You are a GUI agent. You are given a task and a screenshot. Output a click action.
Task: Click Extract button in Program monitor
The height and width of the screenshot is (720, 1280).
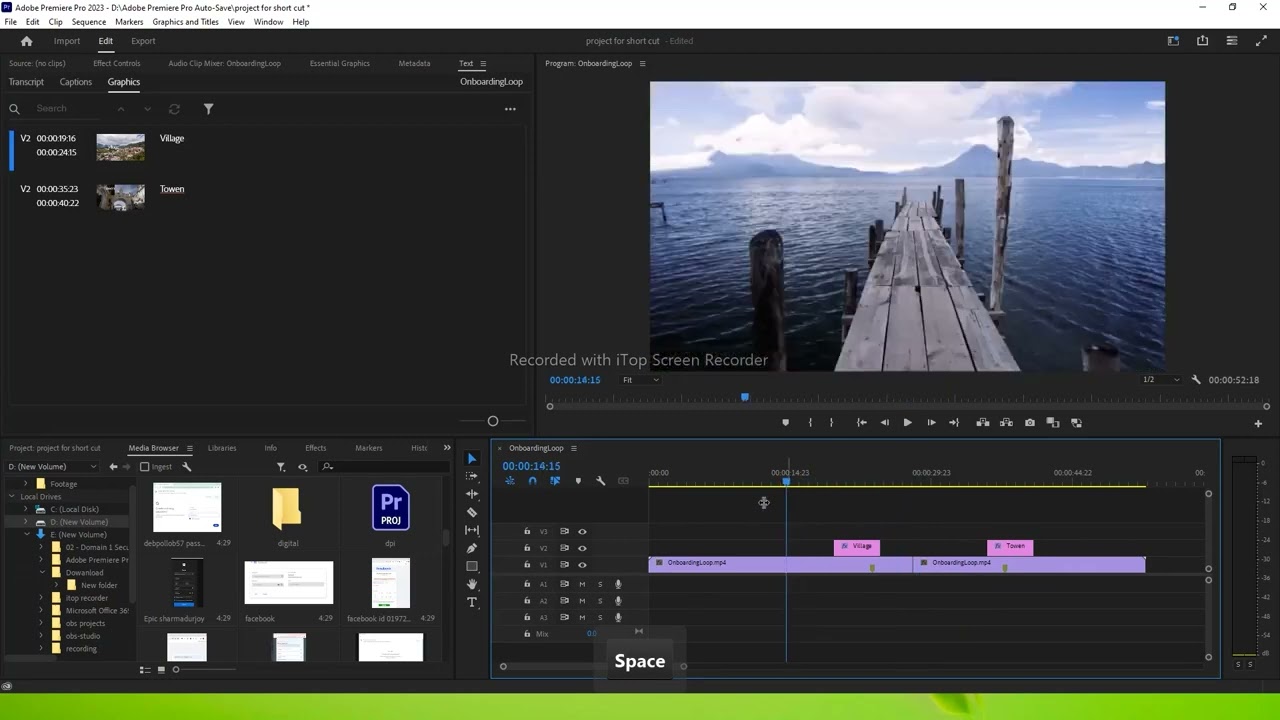(x=1006, y=423)
